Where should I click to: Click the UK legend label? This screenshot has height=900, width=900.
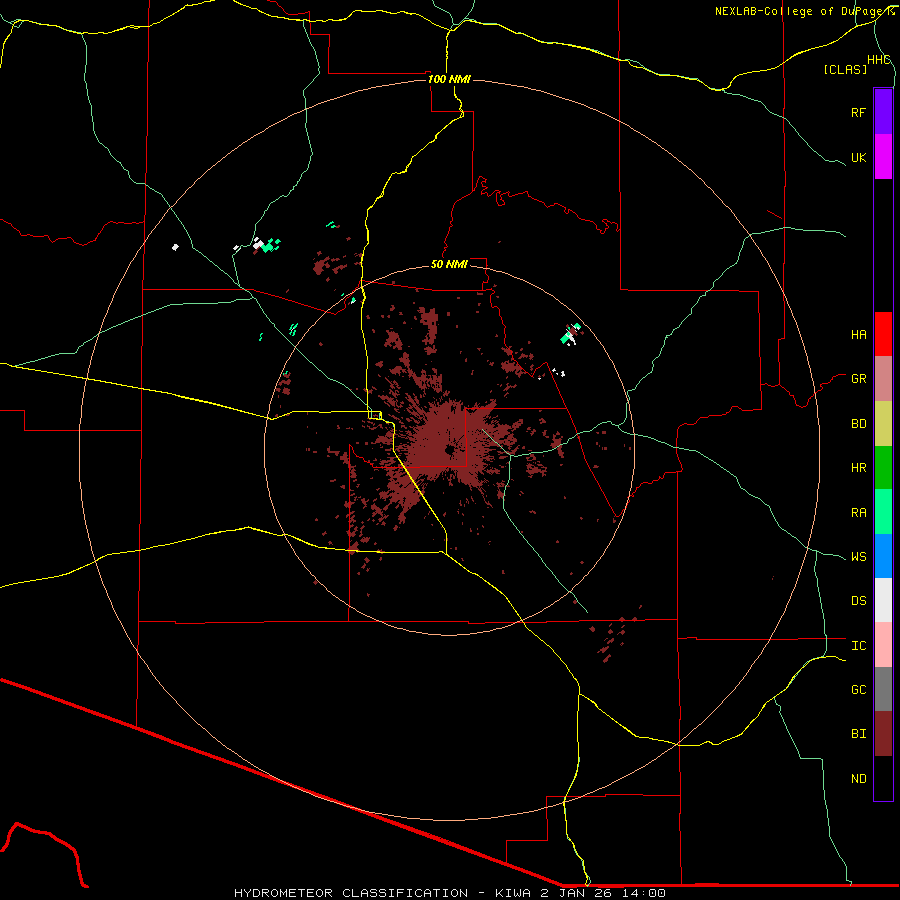[858, 157]
